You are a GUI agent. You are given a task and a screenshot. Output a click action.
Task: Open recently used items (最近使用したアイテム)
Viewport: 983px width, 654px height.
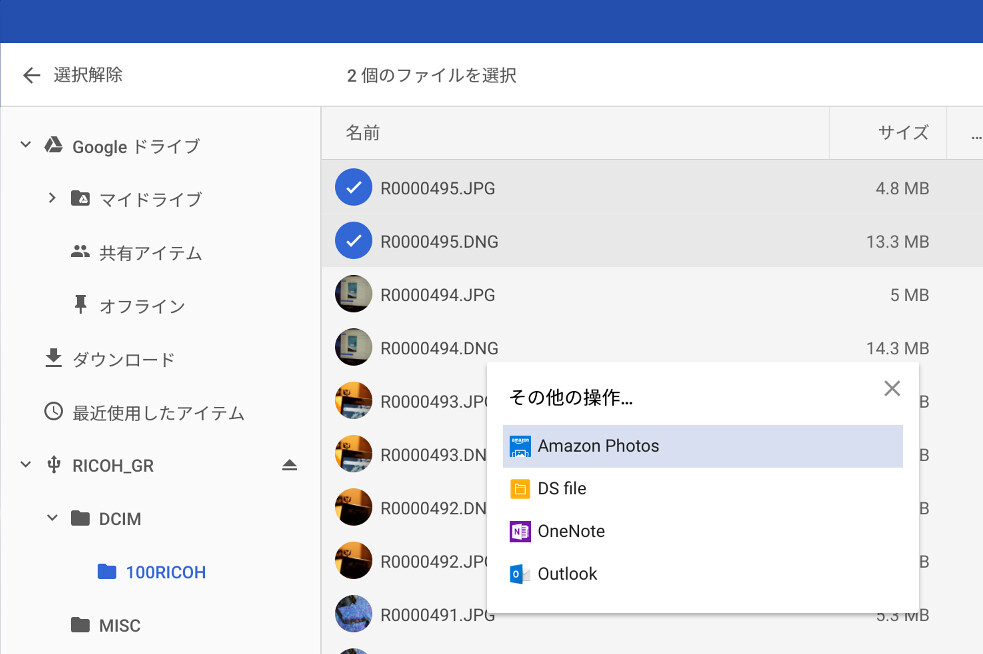point(157,412)
